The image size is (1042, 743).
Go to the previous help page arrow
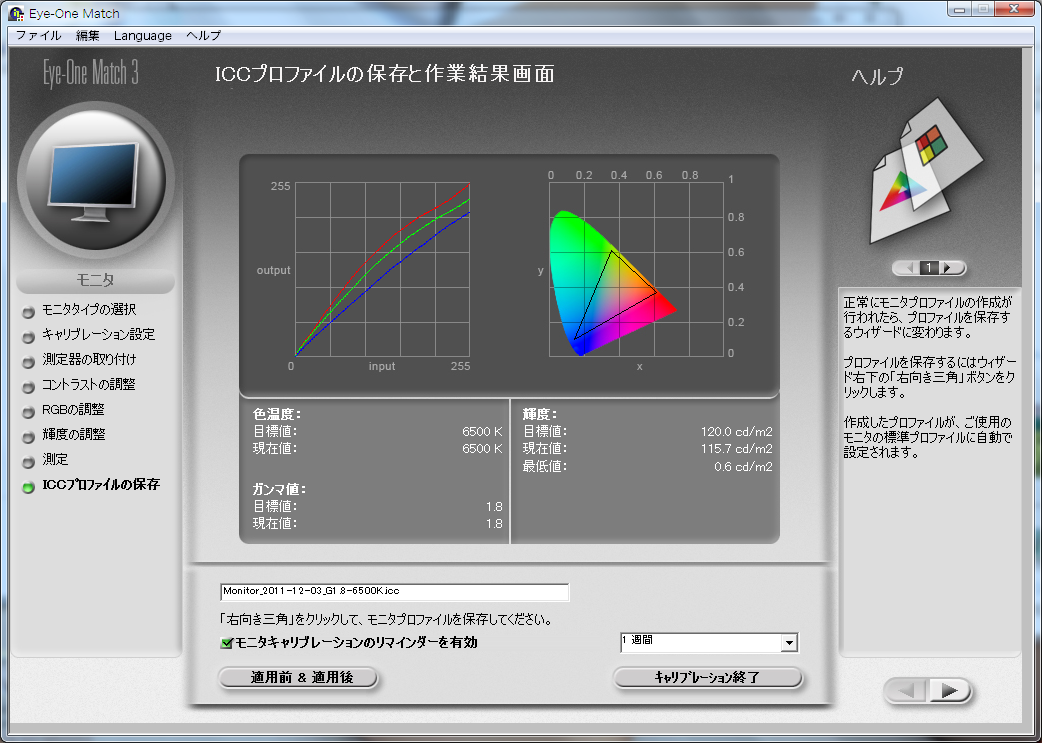[x=907, y=268]
